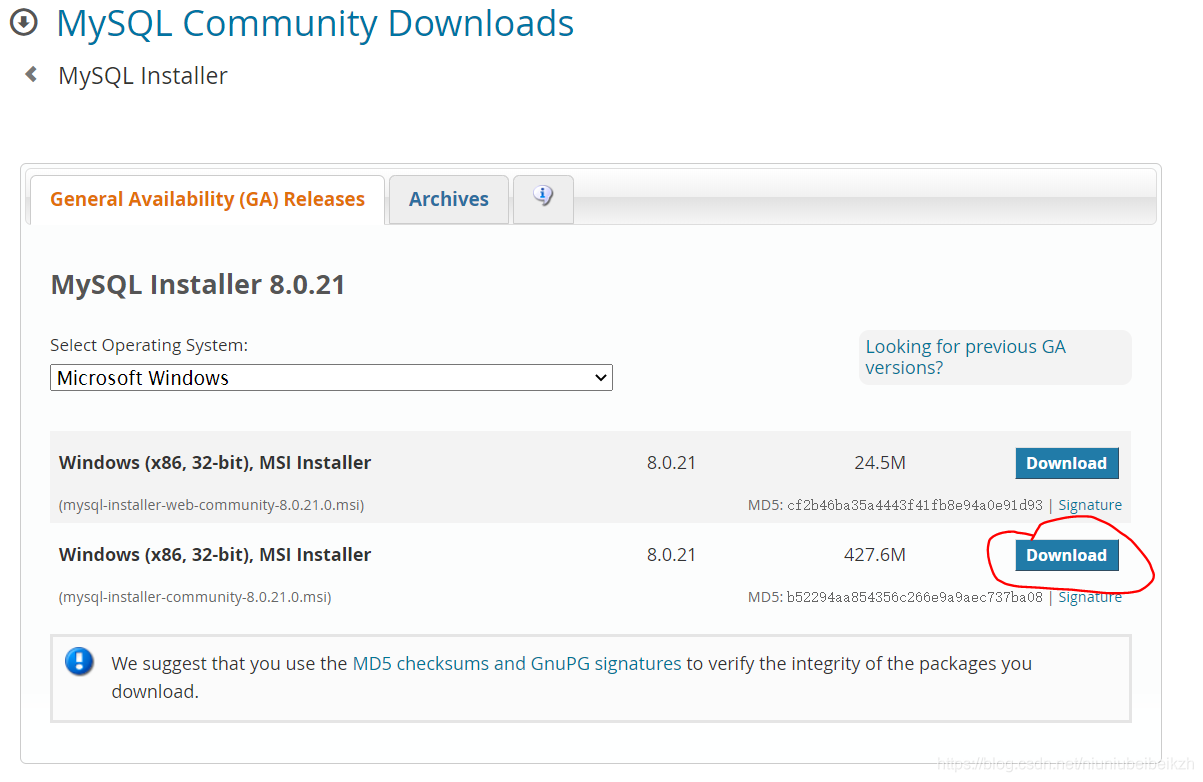This screenshot has height=782, width=1203.
Task: Click the 427.6M file size
Action: [x=875, y=555]
